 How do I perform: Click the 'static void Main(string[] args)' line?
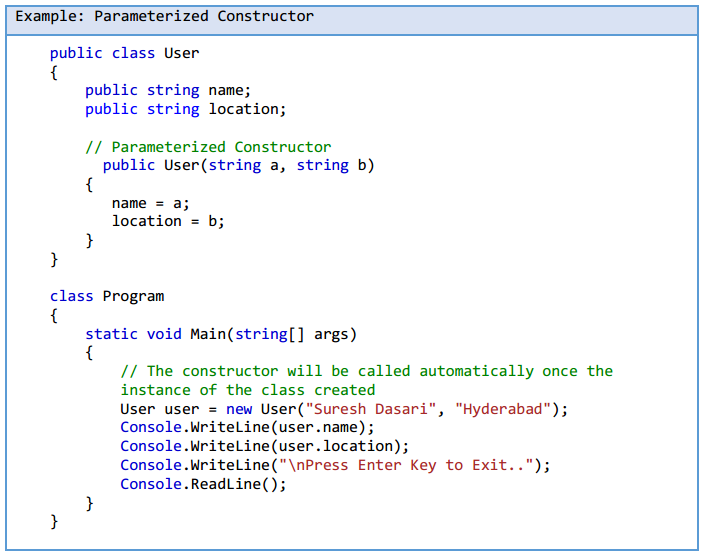221,335
